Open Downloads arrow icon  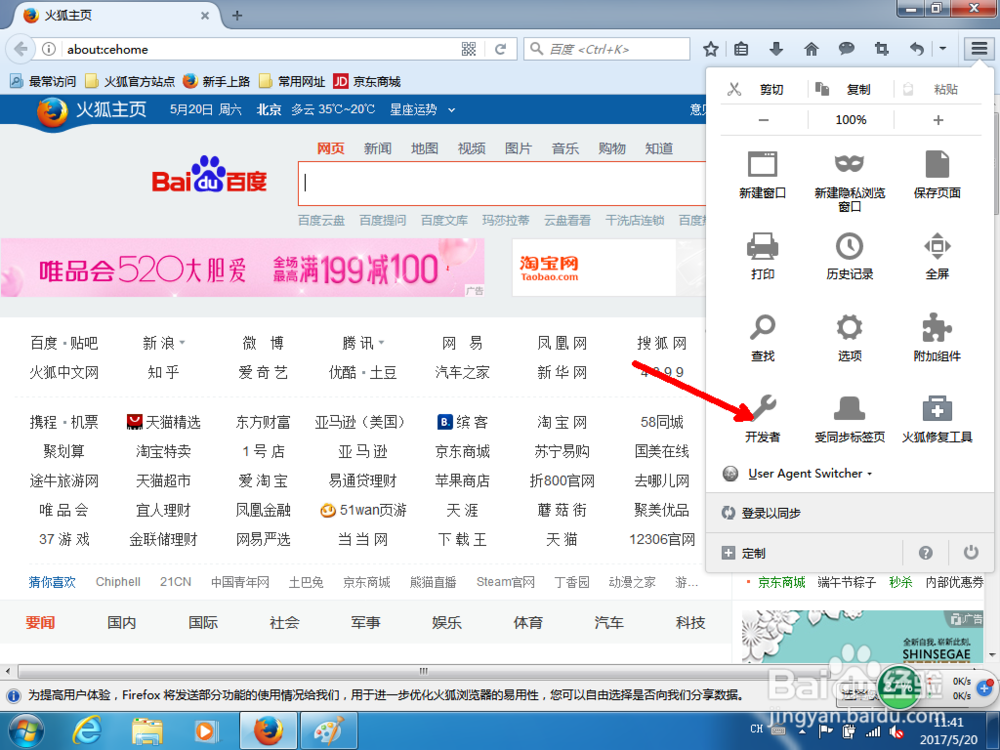point(776,48)
